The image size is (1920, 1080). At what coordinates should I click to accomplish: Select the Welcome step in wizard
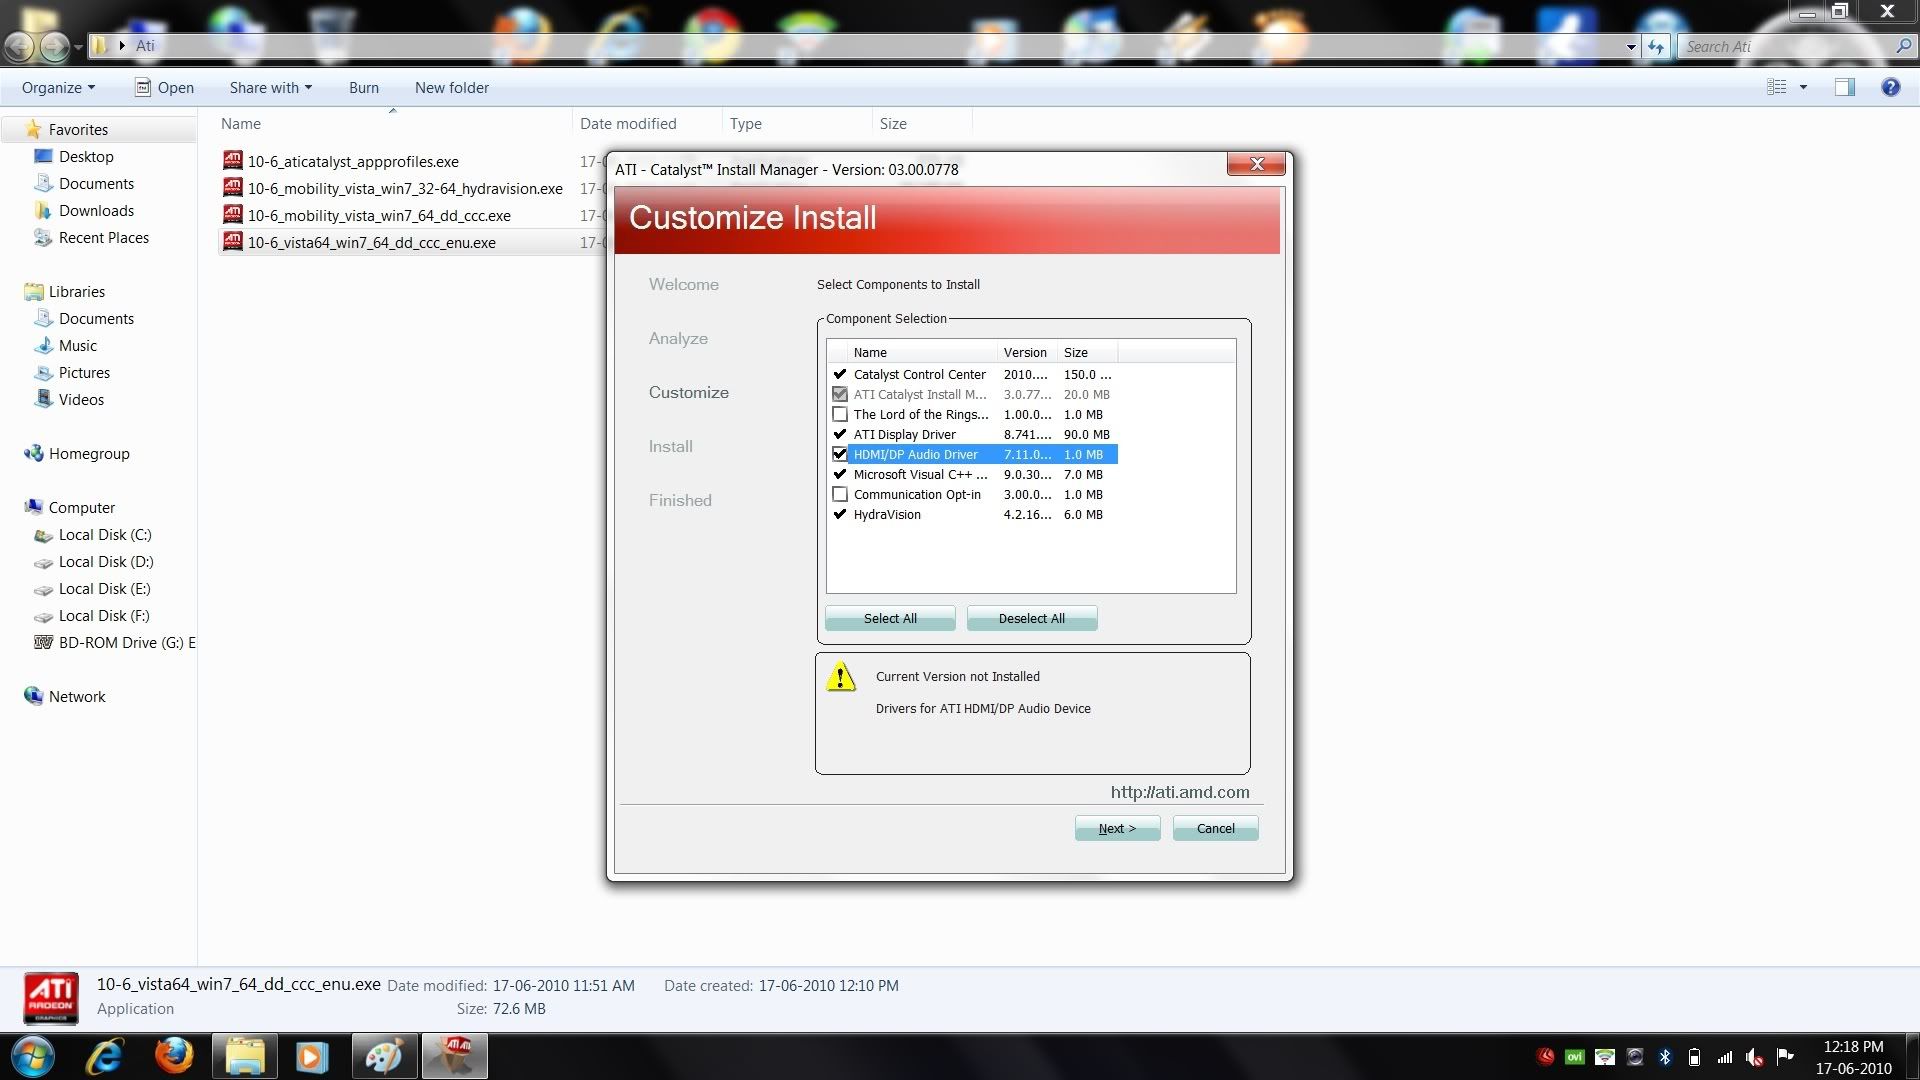[683, 284]
